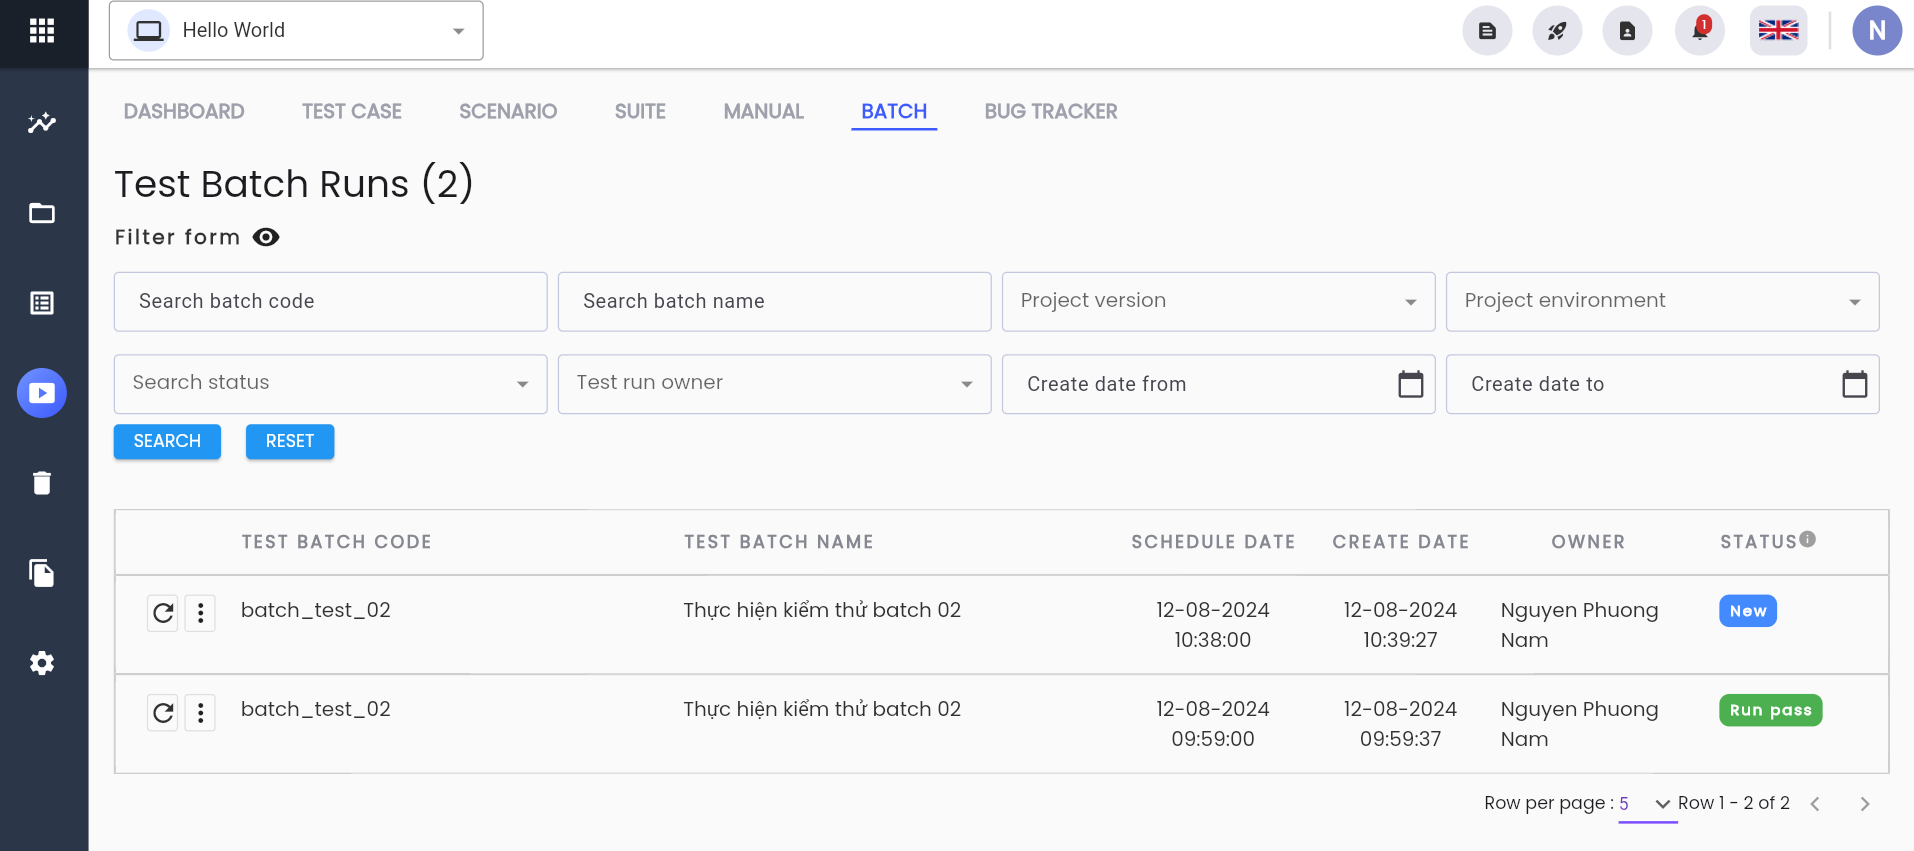Screen dimensions: 1914x851
Task: Open the trash bin sidebar icon
Action: (42, 483)
